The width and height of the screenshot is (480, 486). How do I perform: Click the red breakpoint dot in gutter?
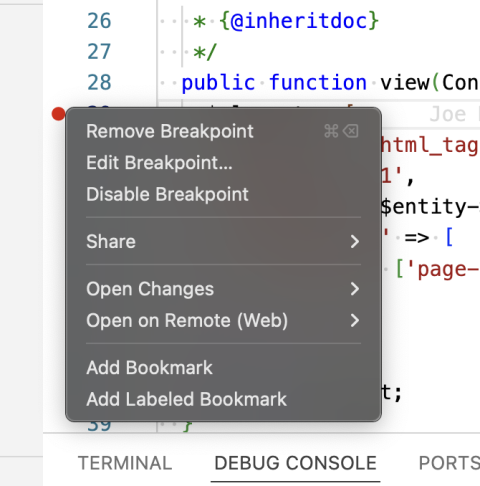click(x=58, y=114)
